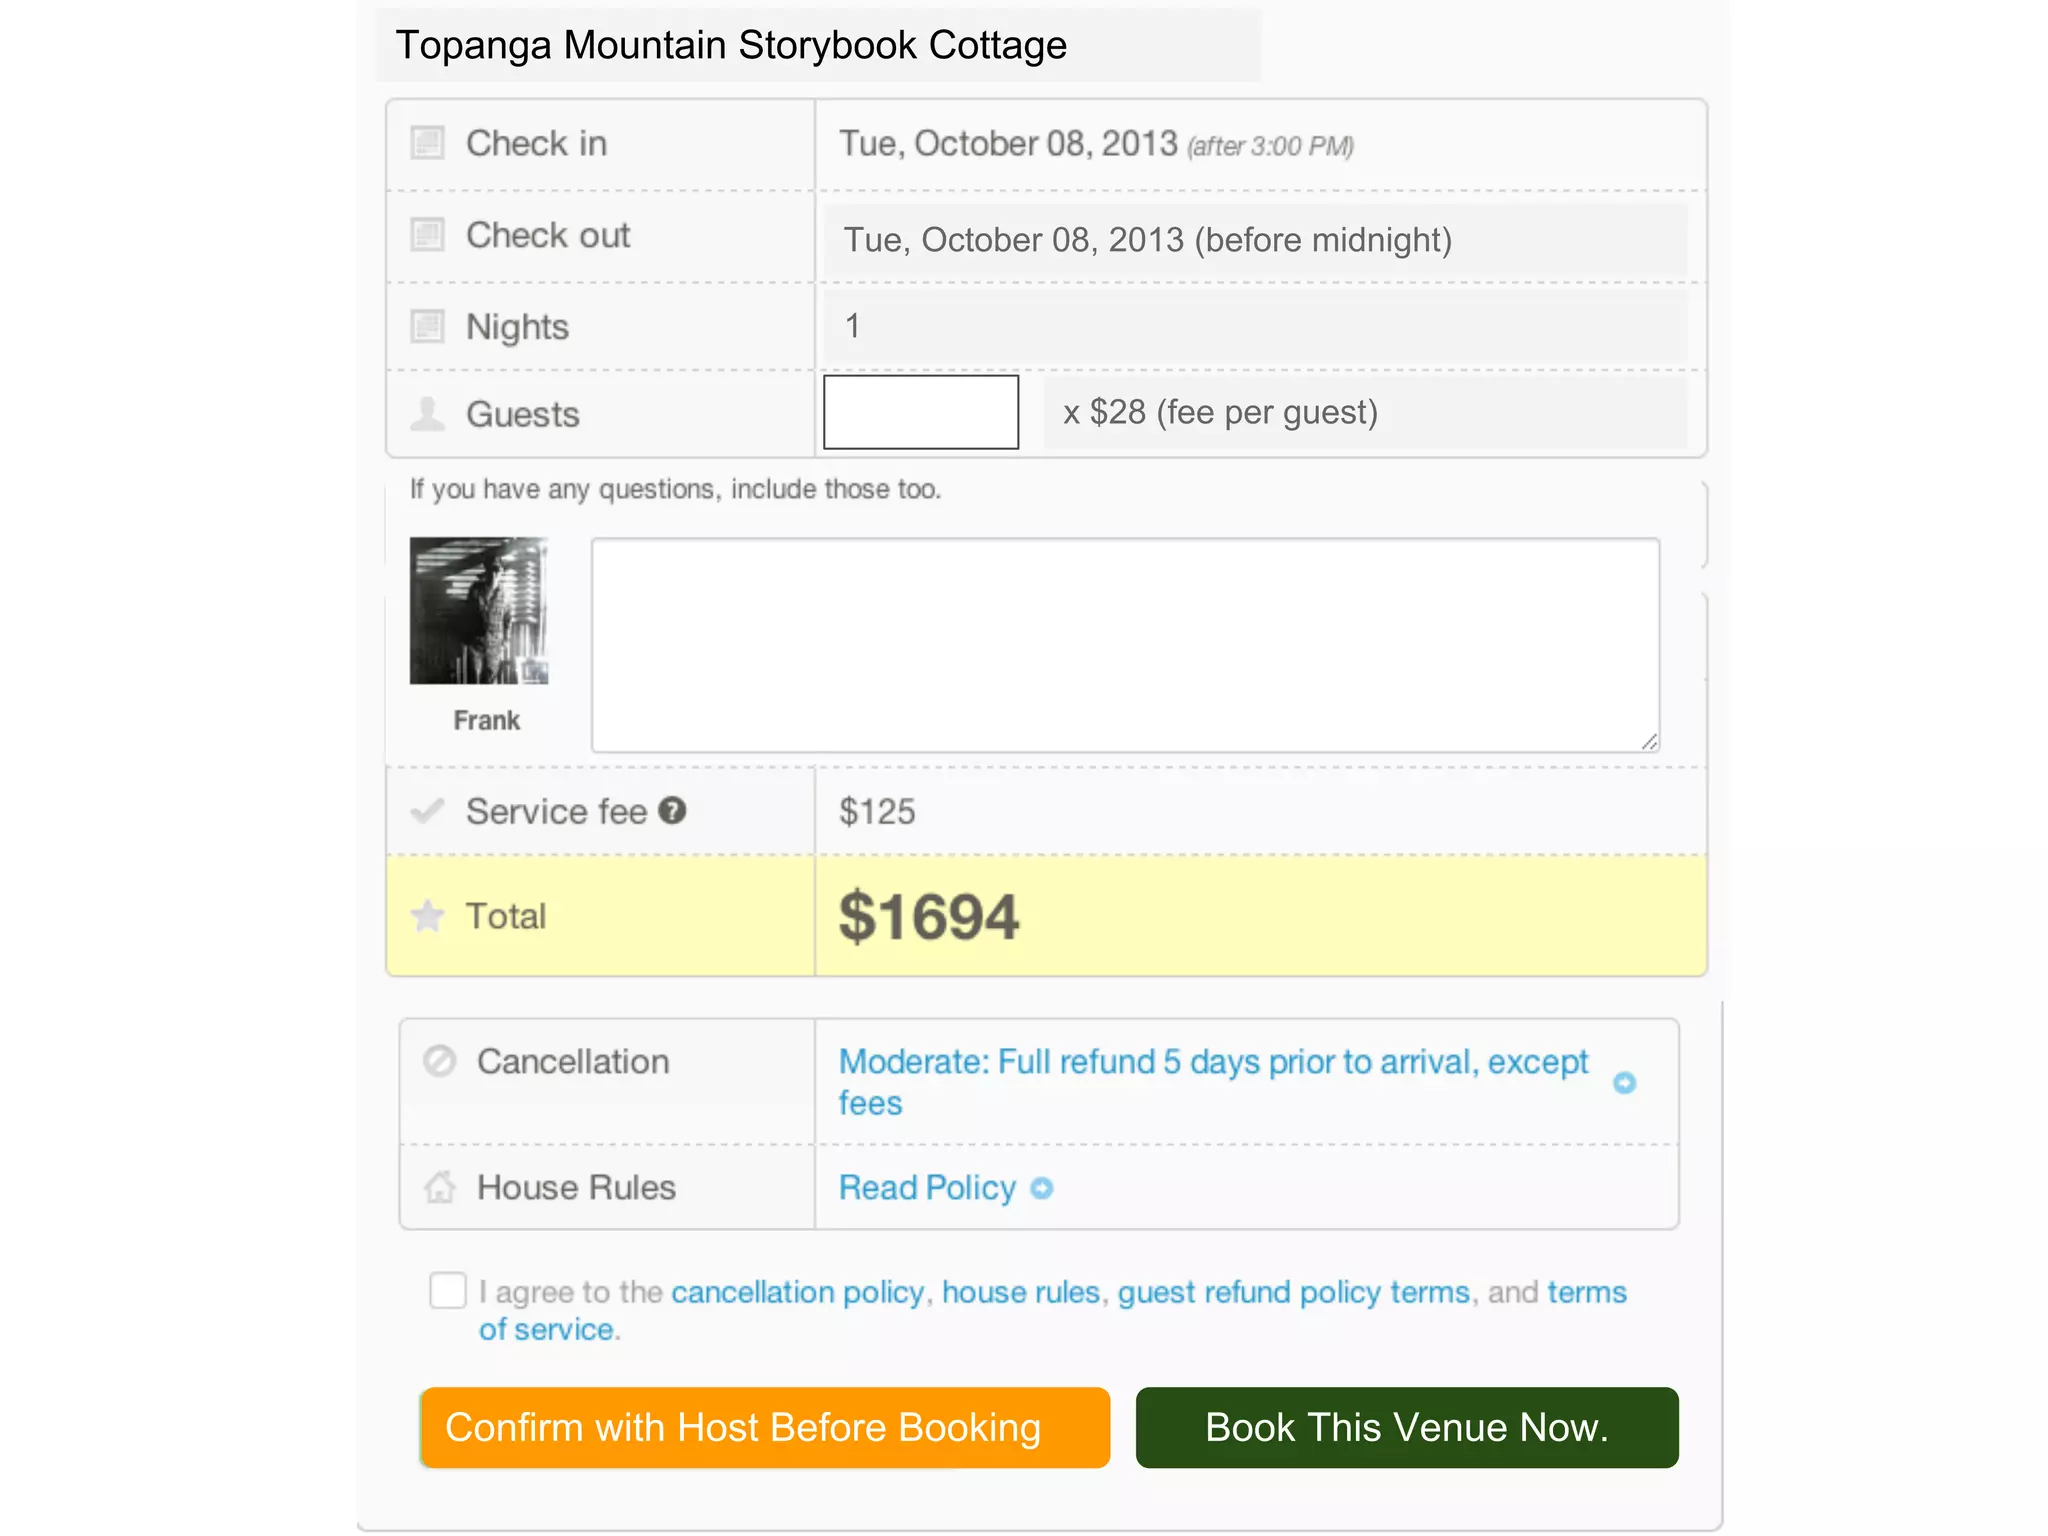The image size is (2048, 1536).
Task: Click the Total star icon
Action: (x=427, y=915)
